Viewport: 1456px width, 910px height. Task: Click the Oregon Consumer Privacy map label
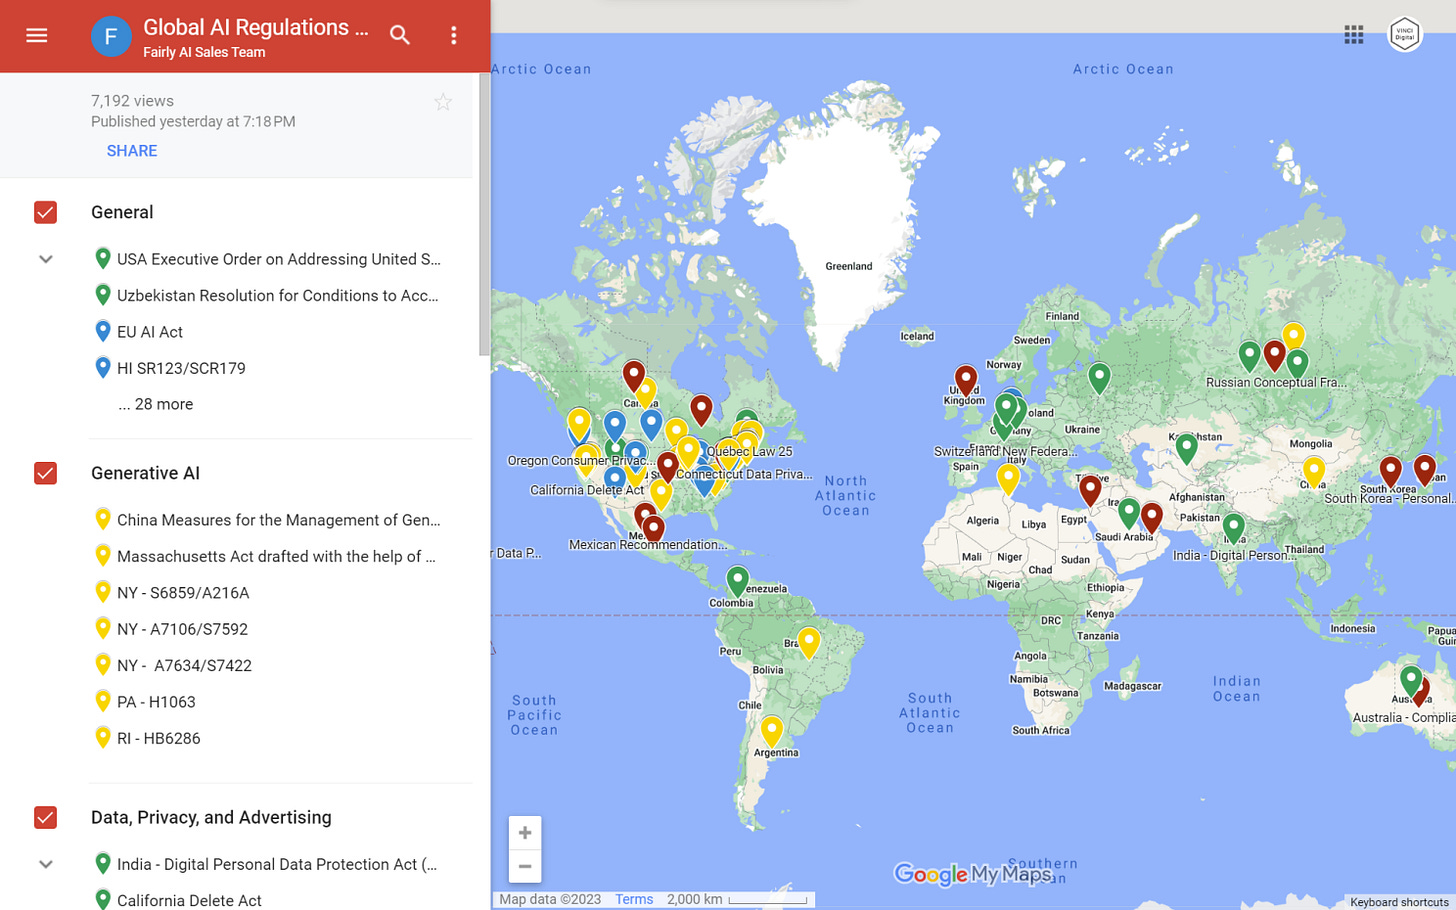tap(581, 461)
